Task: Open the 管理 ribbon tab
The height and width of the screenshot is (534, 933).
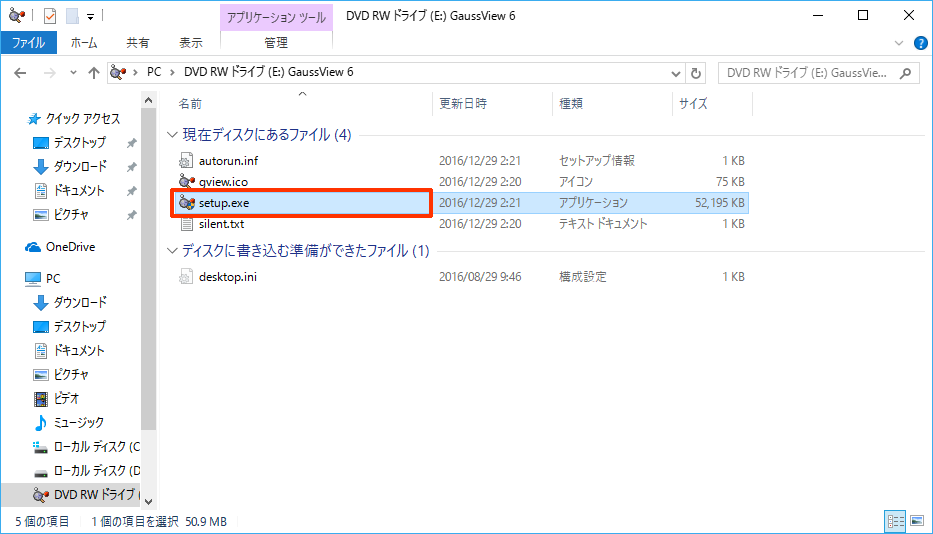Action: 276,43
